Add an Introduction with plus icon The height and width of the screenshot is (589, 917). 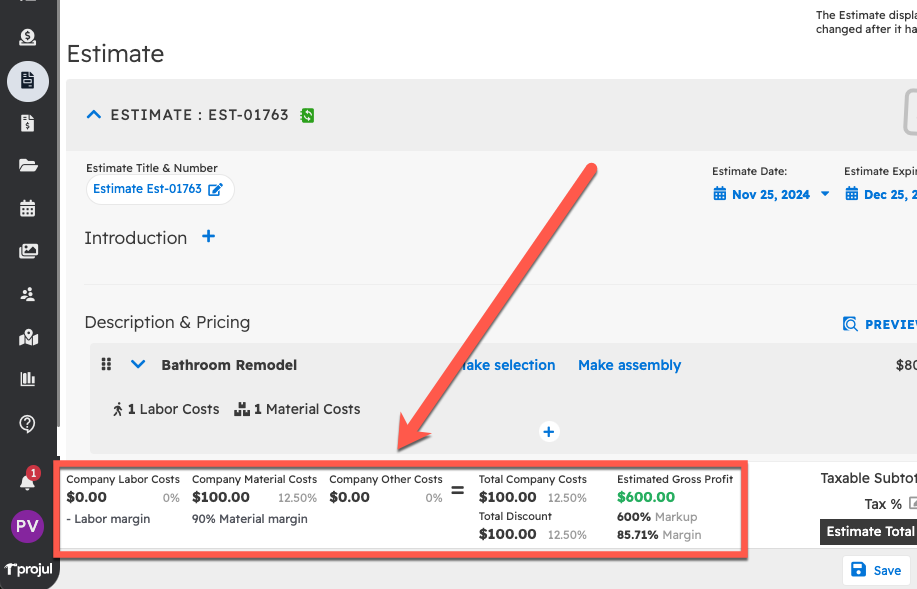pyautogui.click(x=209, y=237)
